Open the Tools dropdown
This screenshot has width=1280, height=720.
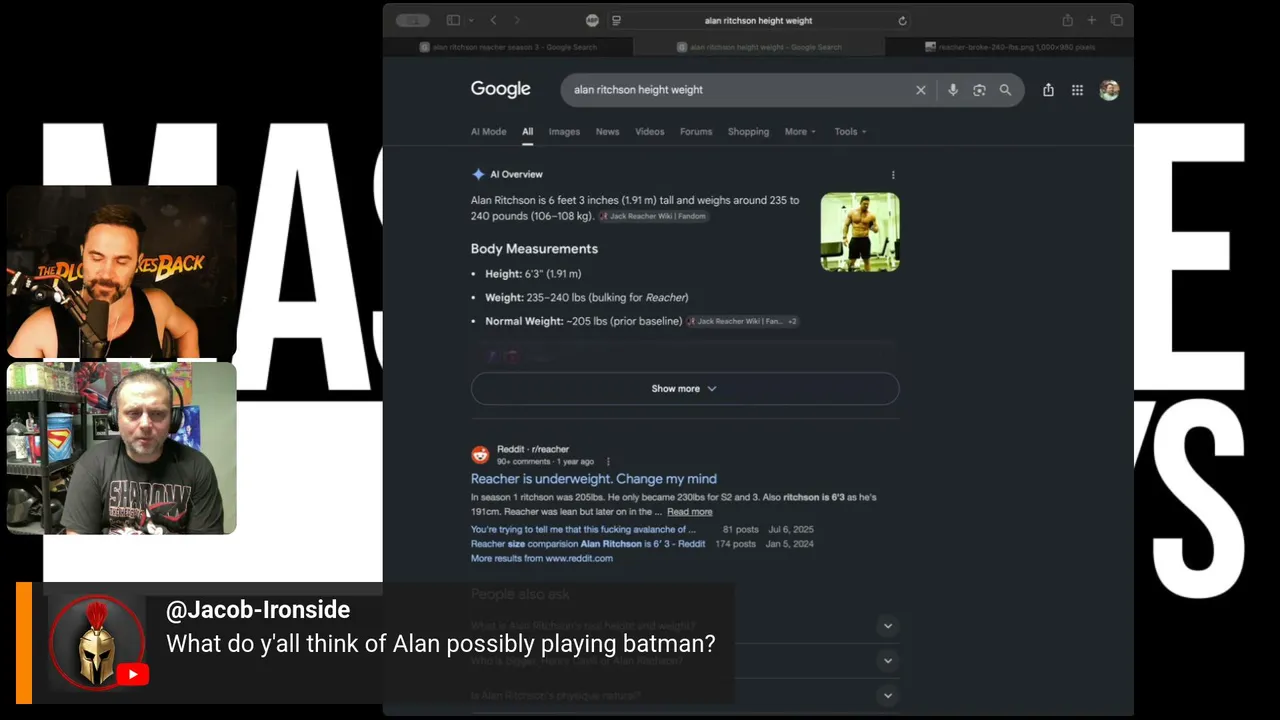pyautogui.click(x=850, y=132)
